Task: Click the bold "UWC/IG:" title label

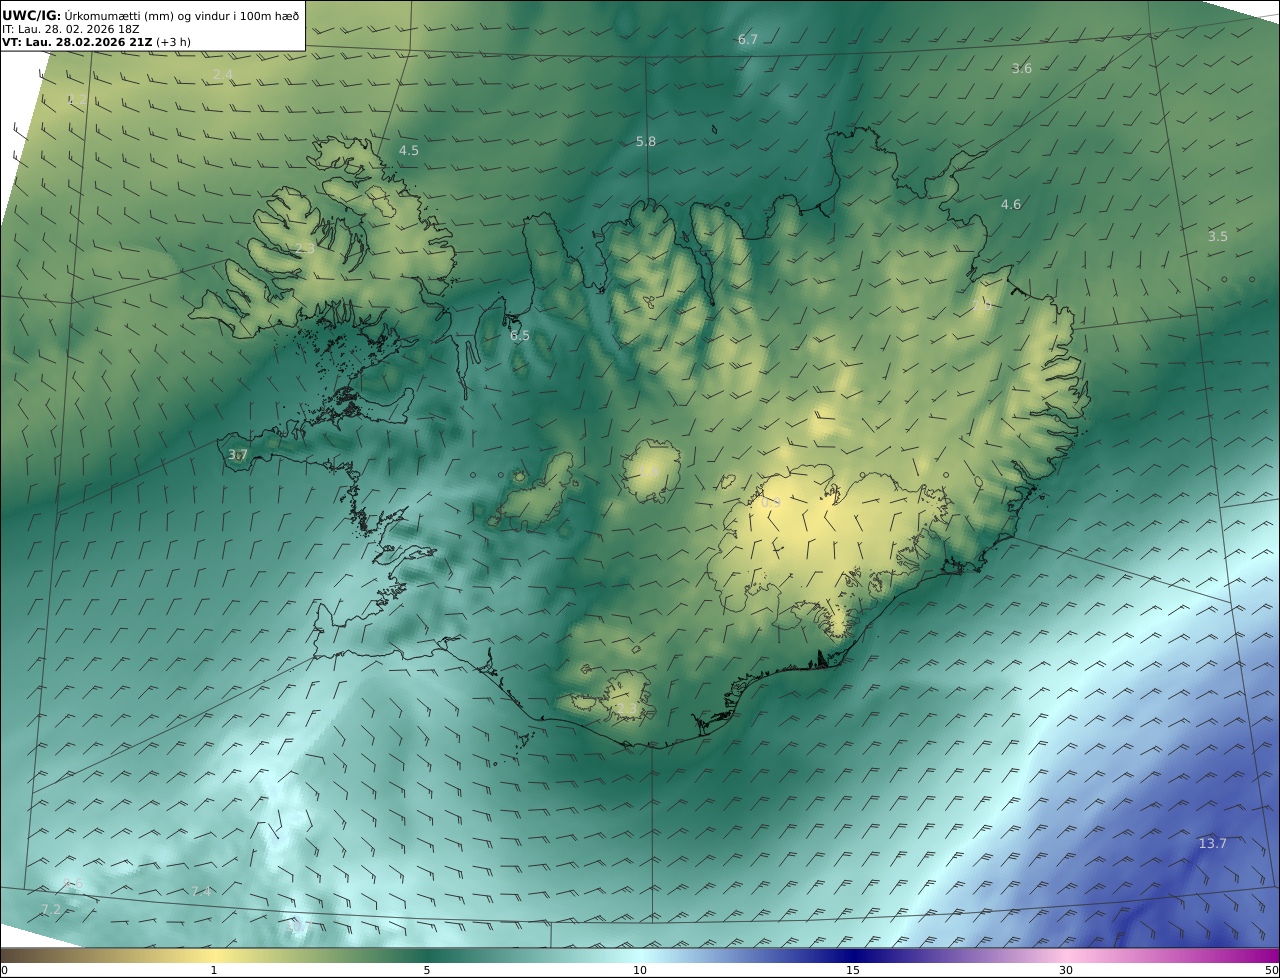Action: point(32,16)
